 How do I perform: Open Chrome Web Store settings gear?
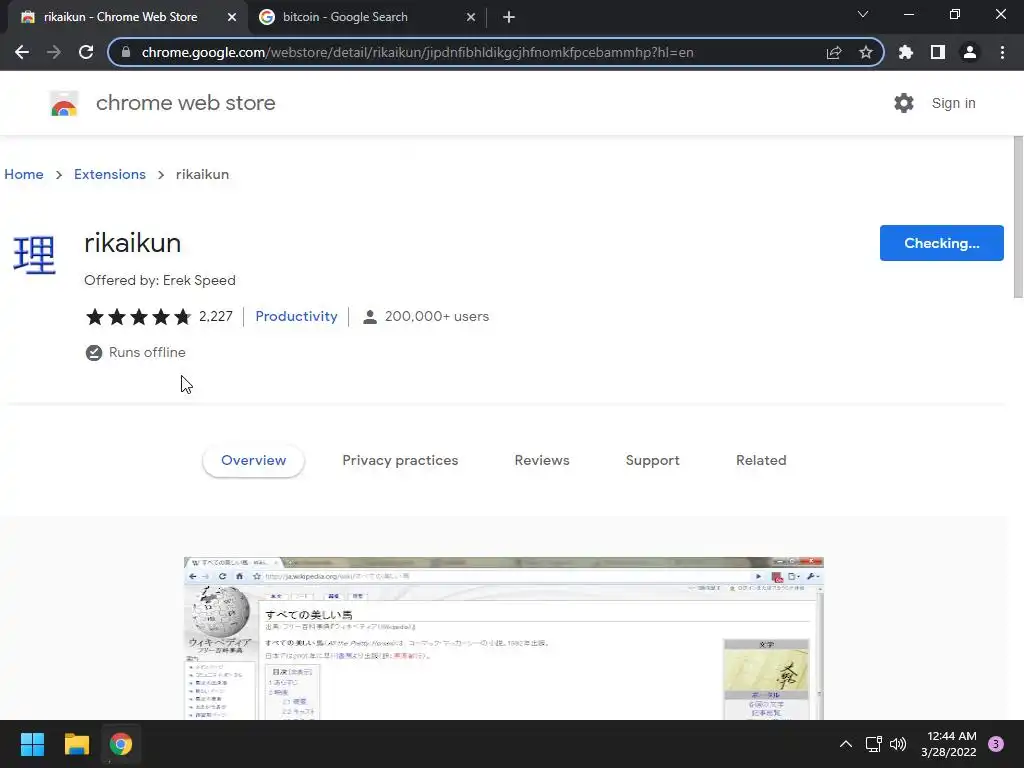(904, 103)
